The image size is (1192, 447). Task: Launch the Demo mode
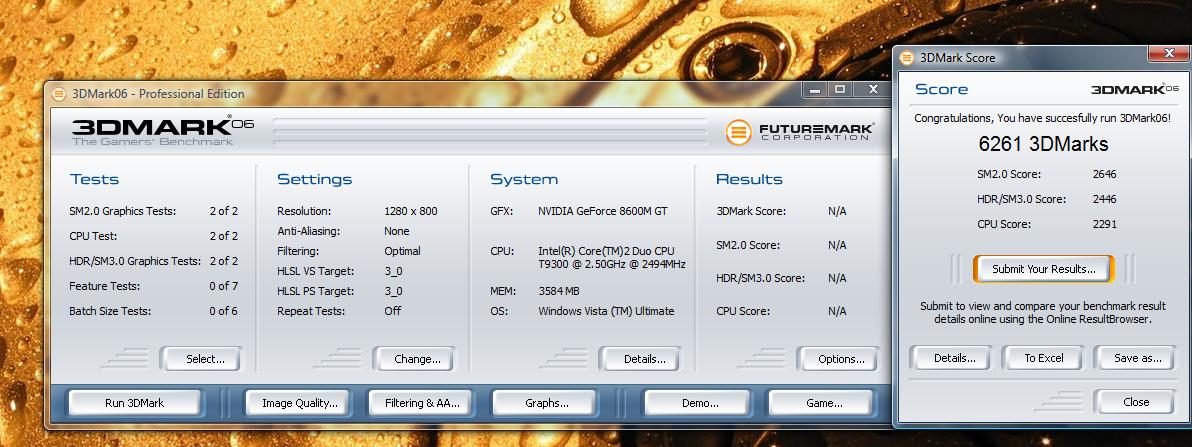[700, 403]
